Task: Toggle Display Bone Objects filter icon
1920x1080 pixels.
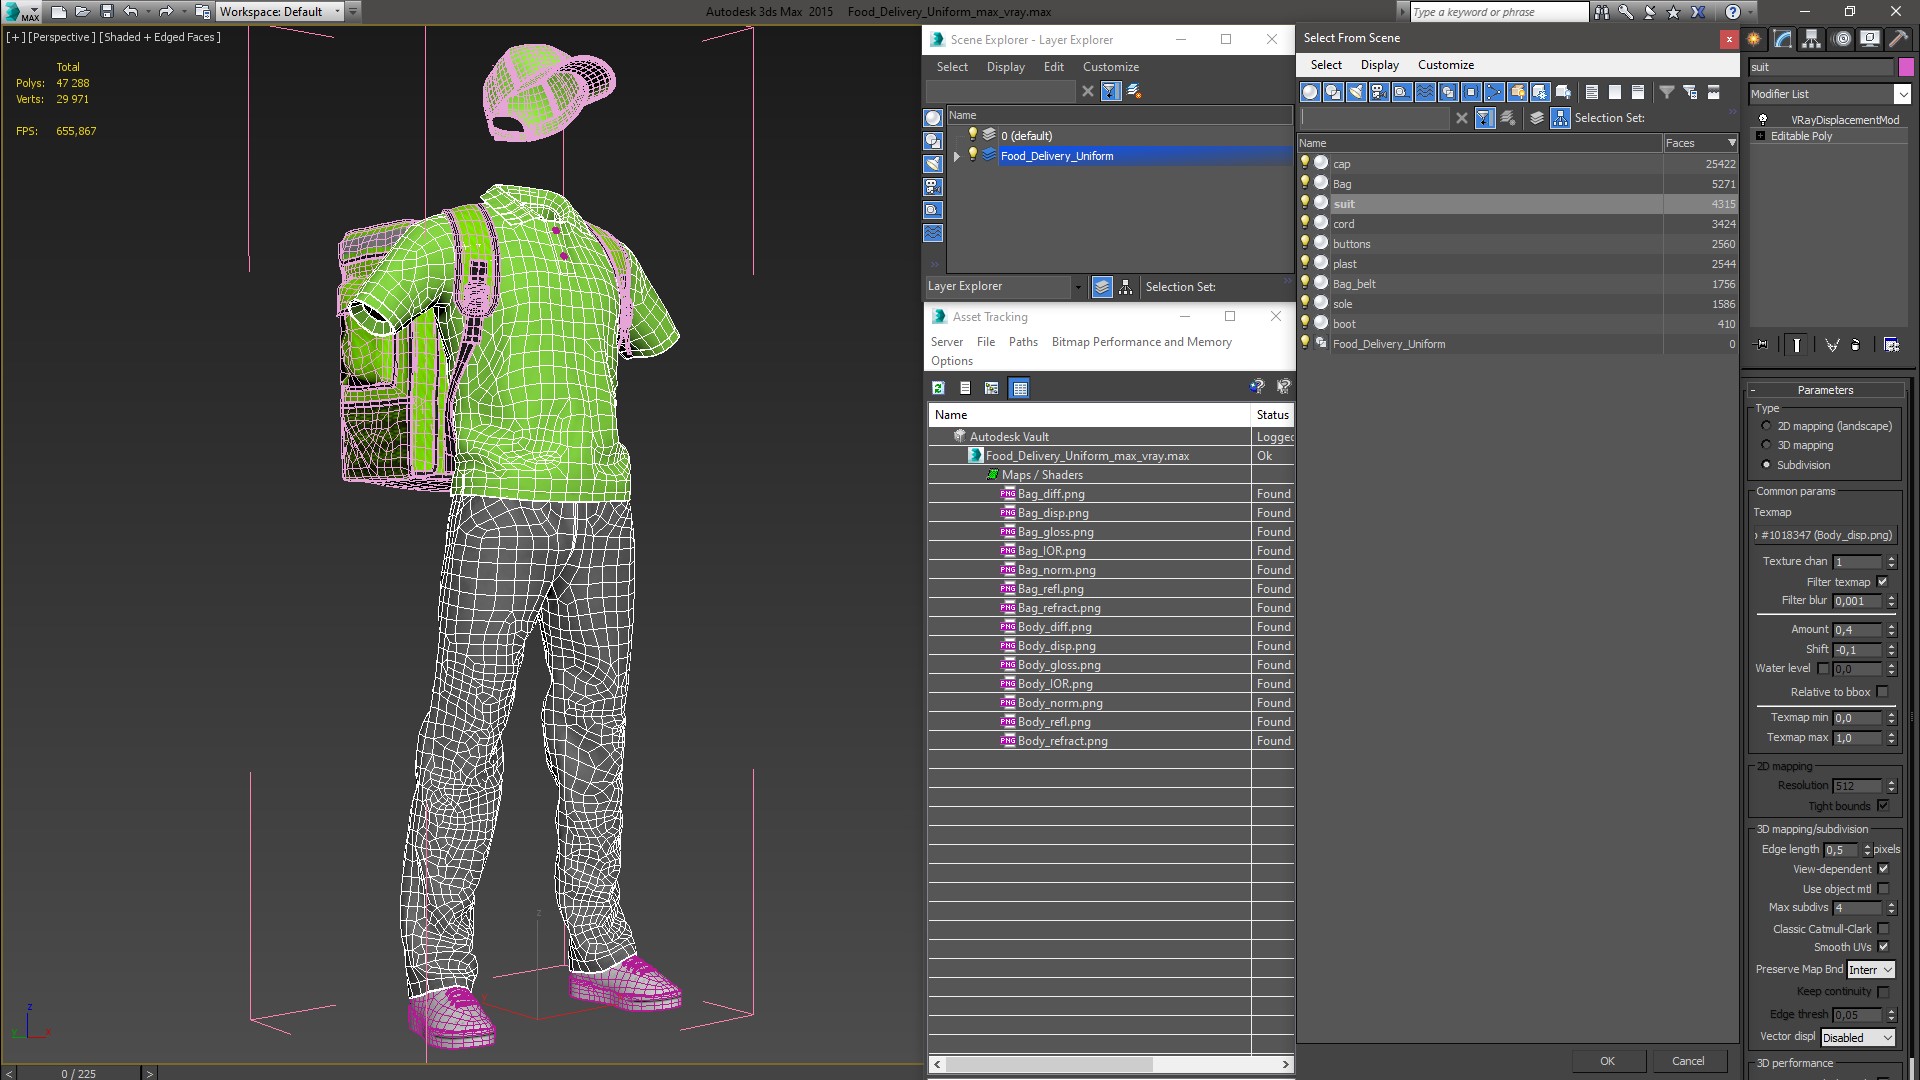Action: pos(1494,92)
